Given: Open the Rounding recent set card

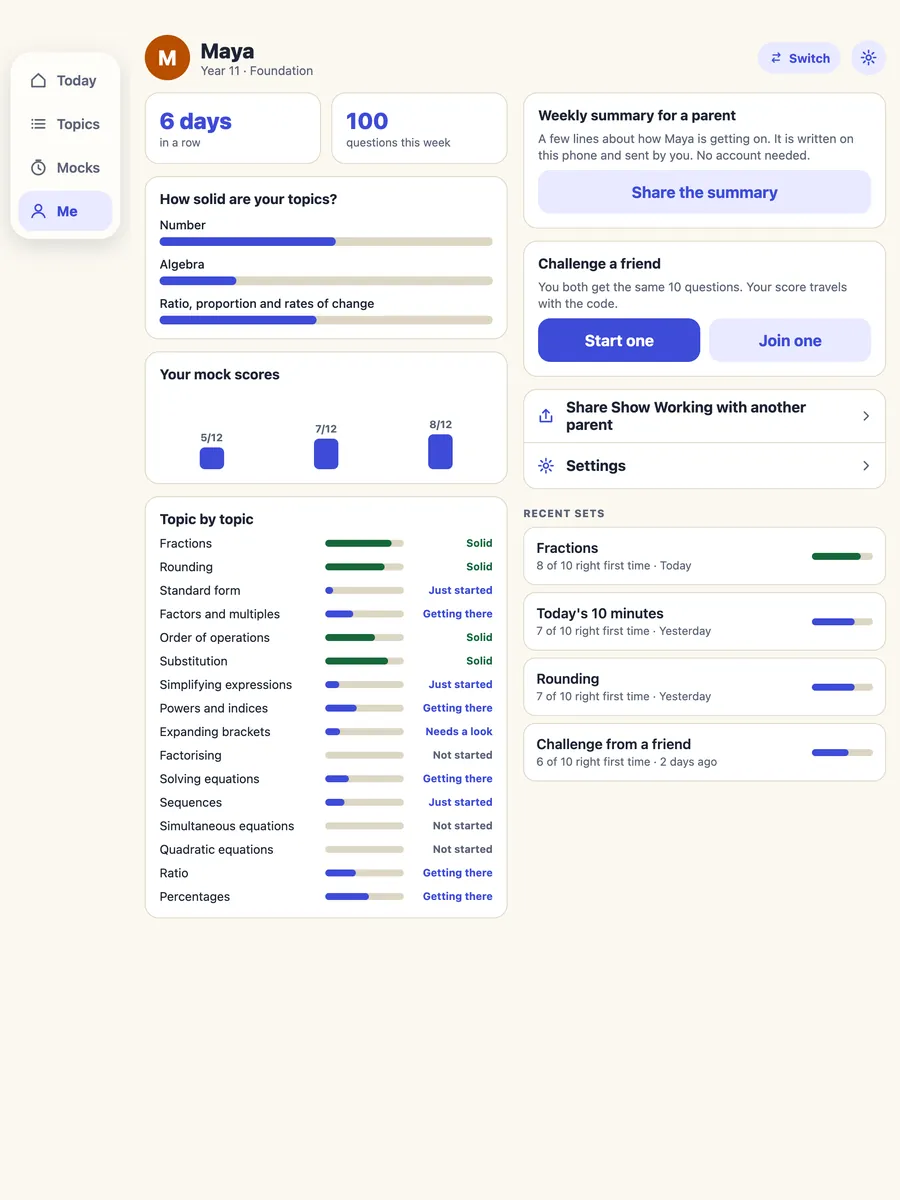Looking at the screenshot, I should coord(704,687).
